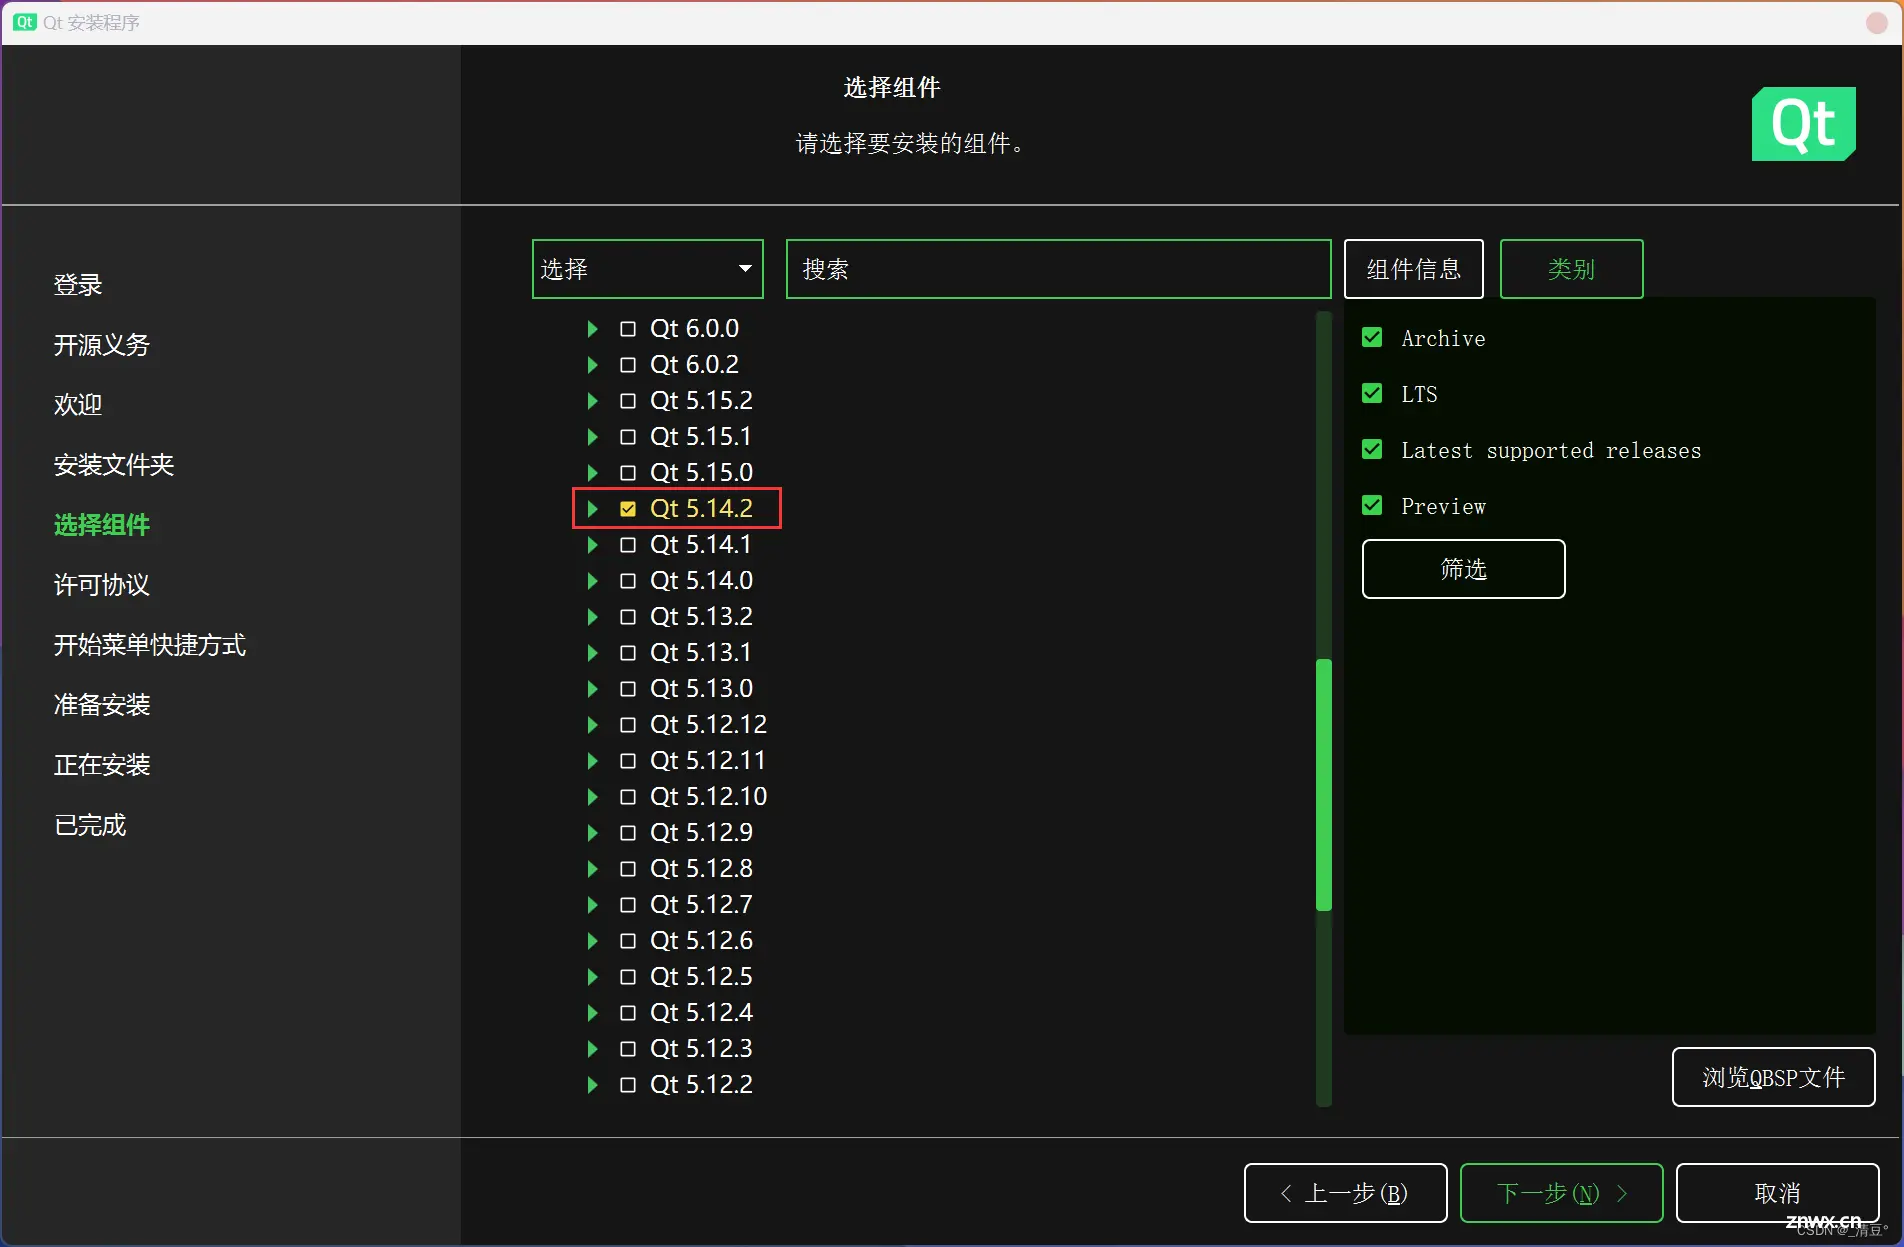Click the 浏览QBSP文件 button

coord(1773,1077)
